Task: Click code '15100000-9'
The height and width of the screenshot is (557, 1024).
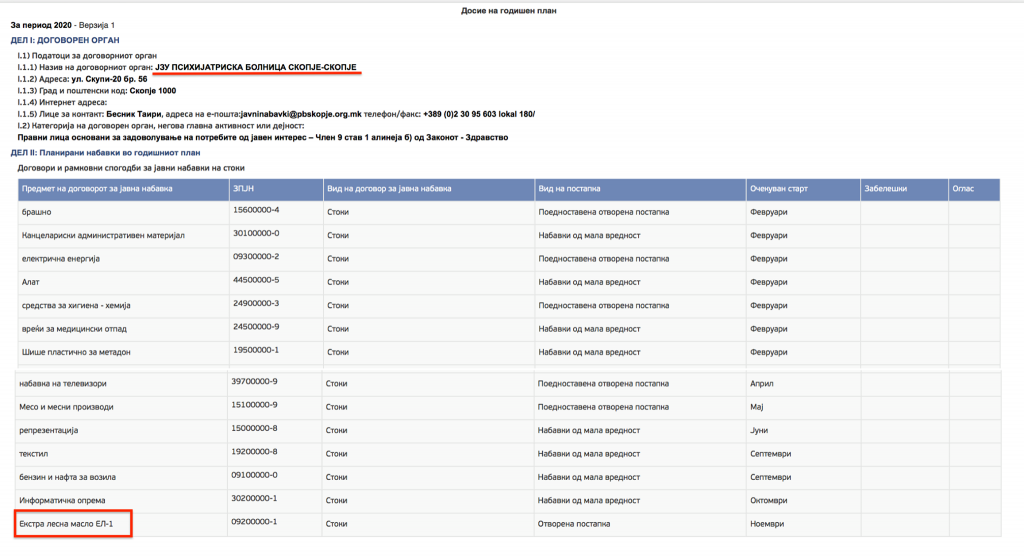Action: pos(254,405)
